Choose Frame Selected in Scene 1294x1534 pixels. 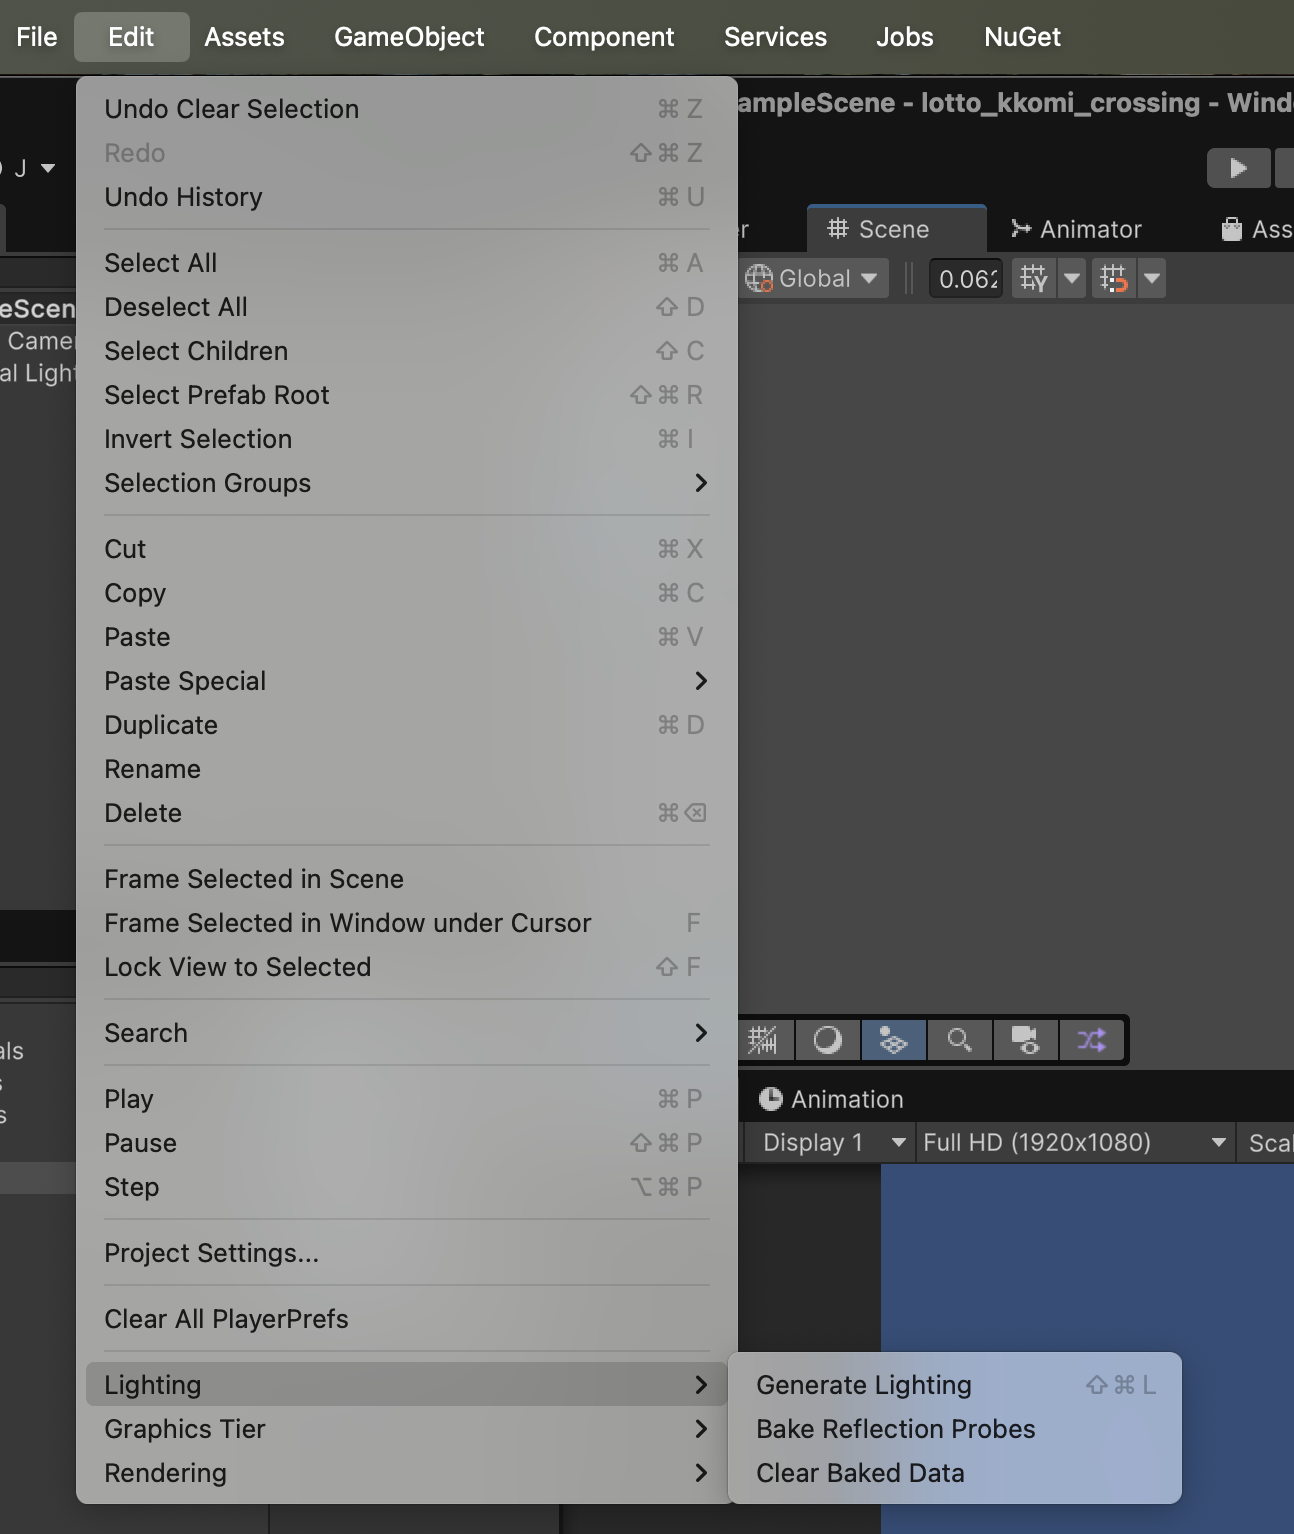click(x=406, y=879)
